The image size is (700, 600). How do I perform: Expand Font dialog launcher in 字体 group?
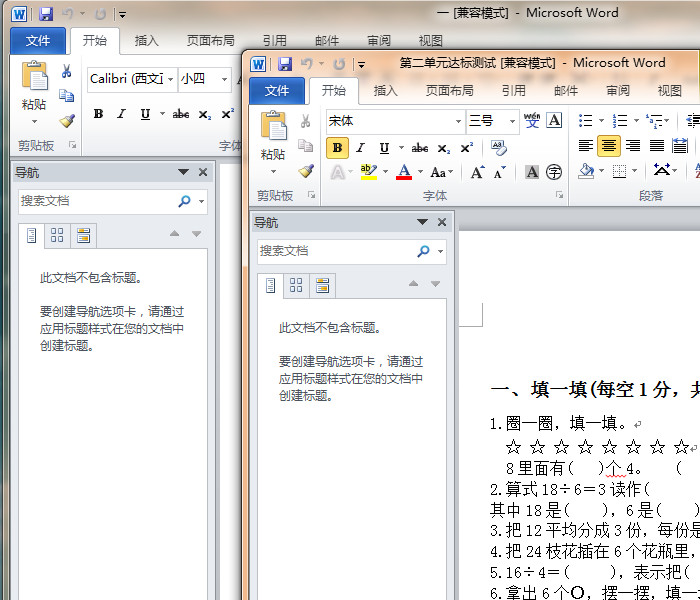pos(559,195)
